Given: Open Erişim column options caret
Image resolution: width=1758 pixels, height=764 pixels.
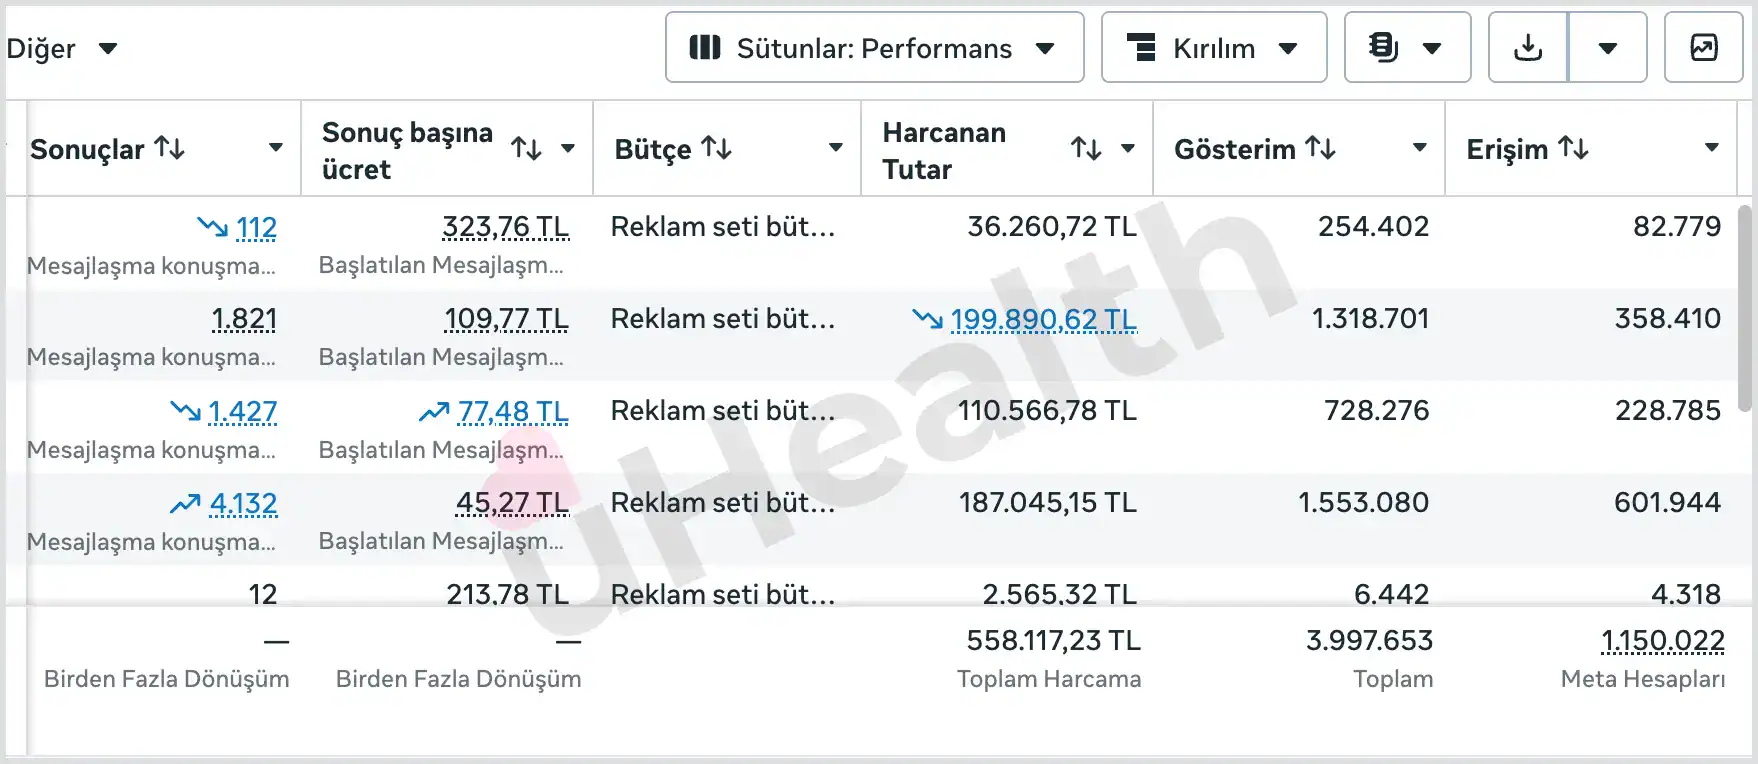Looking at the screenshot, I should click(x=1711, y=148).
